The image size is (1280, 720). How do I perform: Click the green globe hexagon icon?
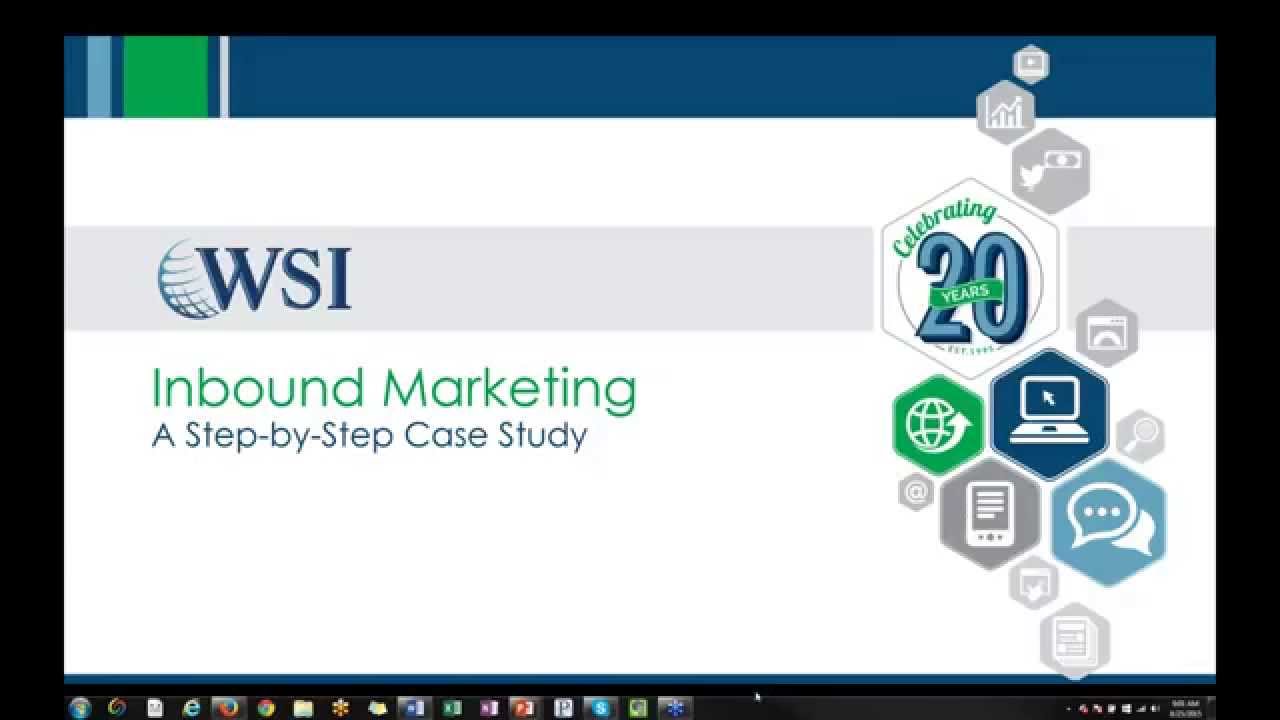(938, 424)
